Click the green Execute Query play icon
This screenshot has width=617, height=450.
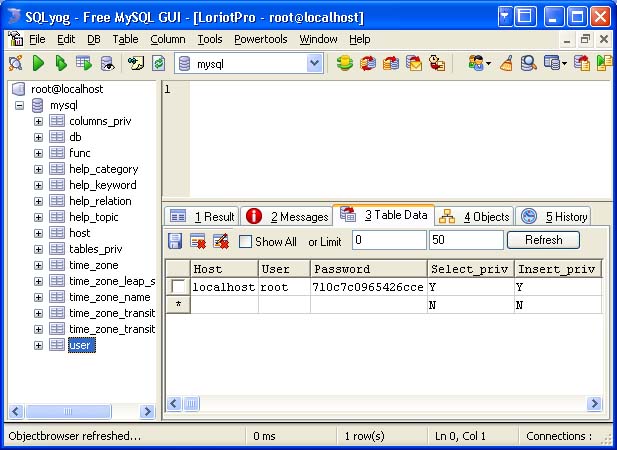[x=39, y=63]
